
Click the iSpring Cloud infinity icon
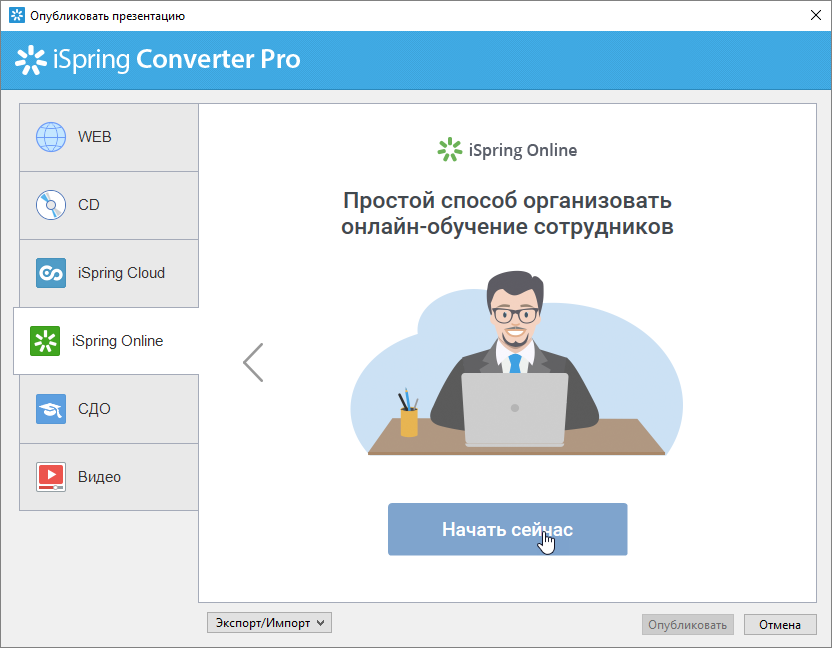(51, 273)
